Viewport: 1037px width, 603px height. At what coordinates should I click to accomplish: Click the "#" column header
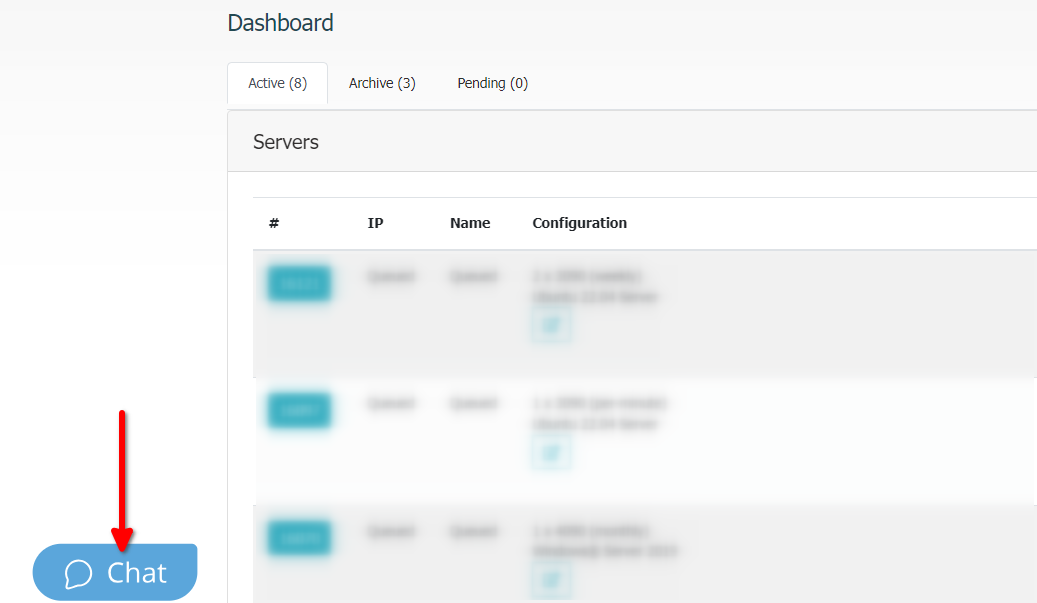click(274, 223)
